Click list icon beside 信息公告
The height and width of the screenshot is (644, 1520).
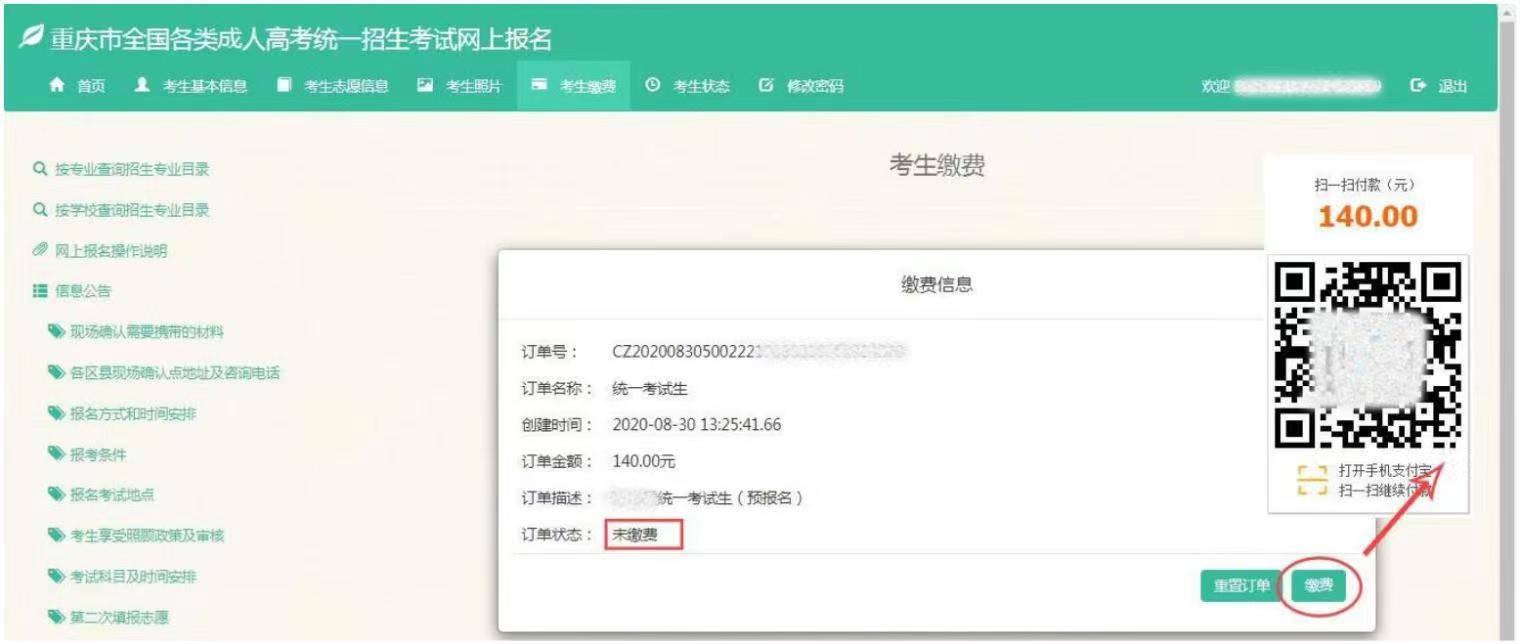pos(39,292)
